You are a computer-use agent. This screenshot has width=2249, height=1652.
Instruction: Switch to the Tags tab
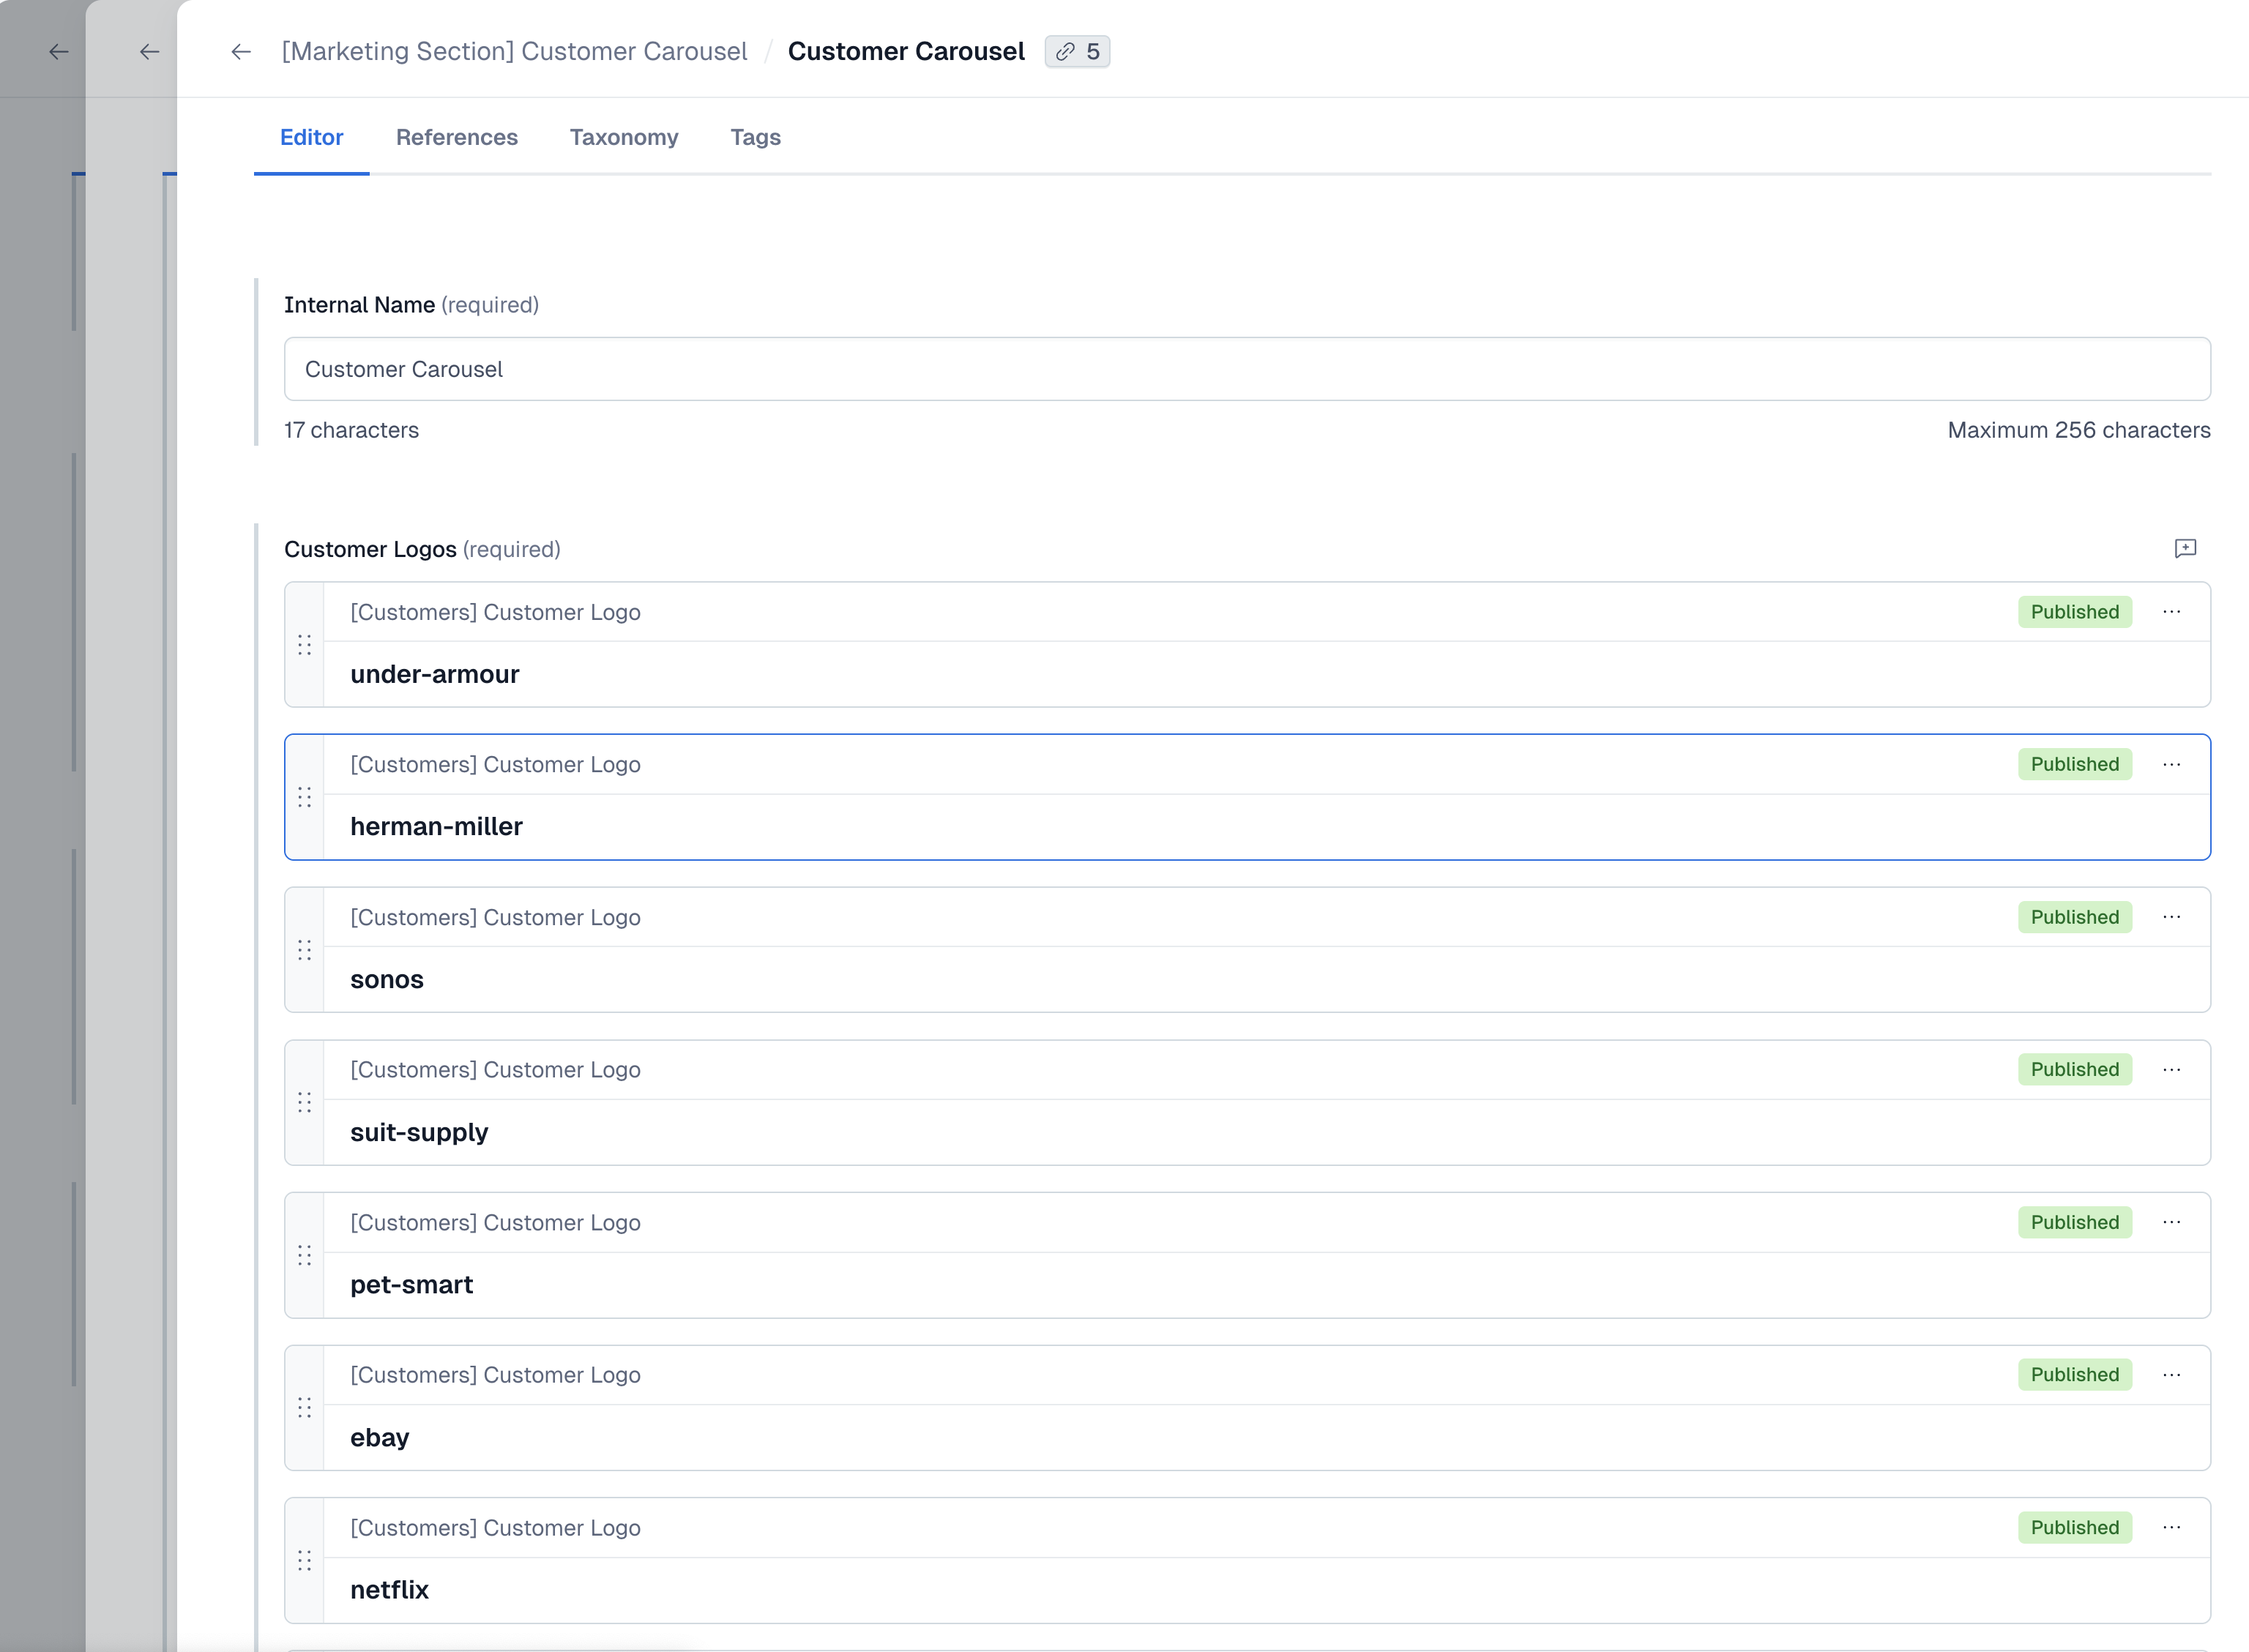coord(755,138)
